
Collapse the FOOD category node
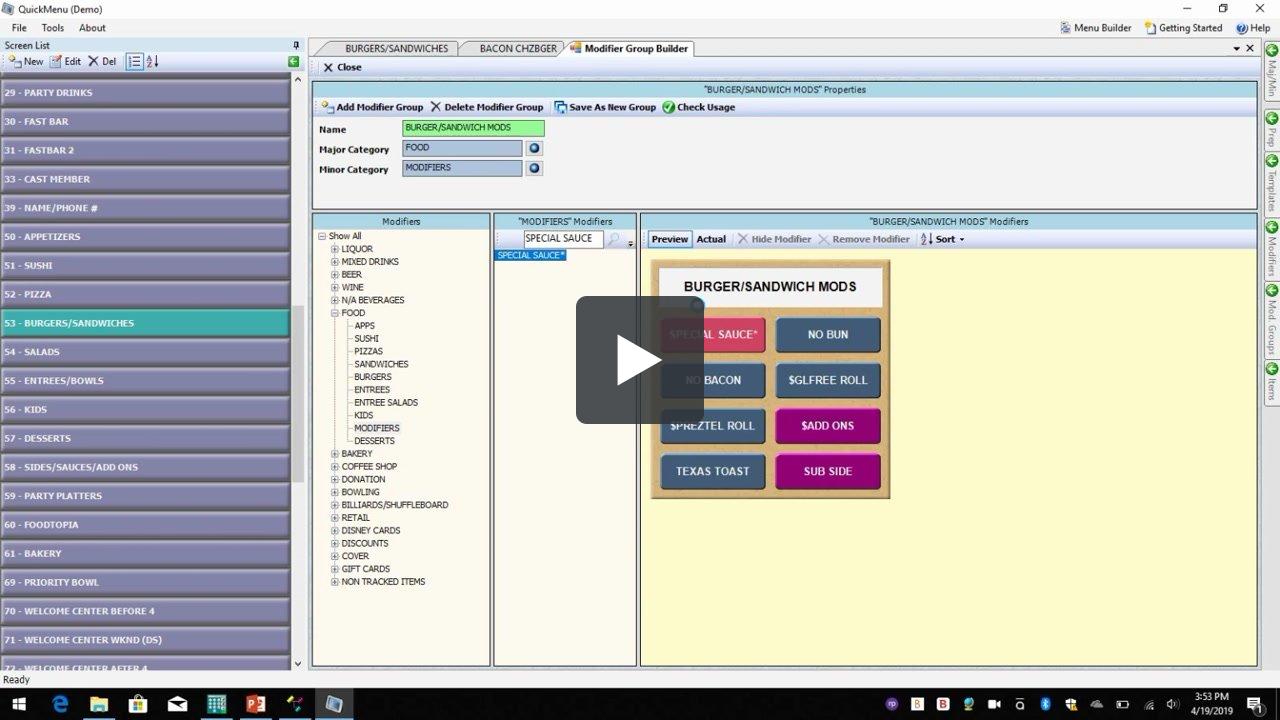pyautogui.click(x=334, y=312)
